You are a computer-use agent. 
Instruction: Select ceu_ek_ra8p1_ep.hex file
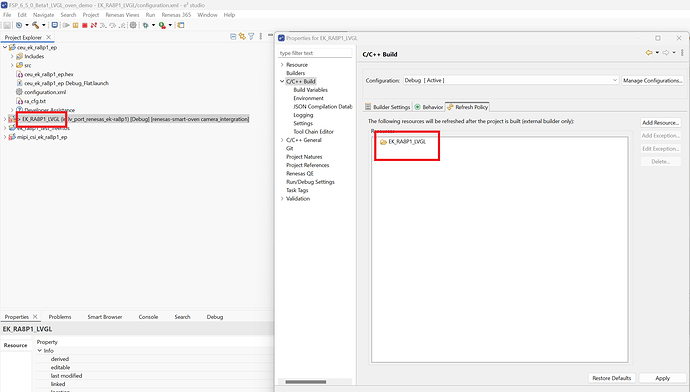tap(49, 74)
